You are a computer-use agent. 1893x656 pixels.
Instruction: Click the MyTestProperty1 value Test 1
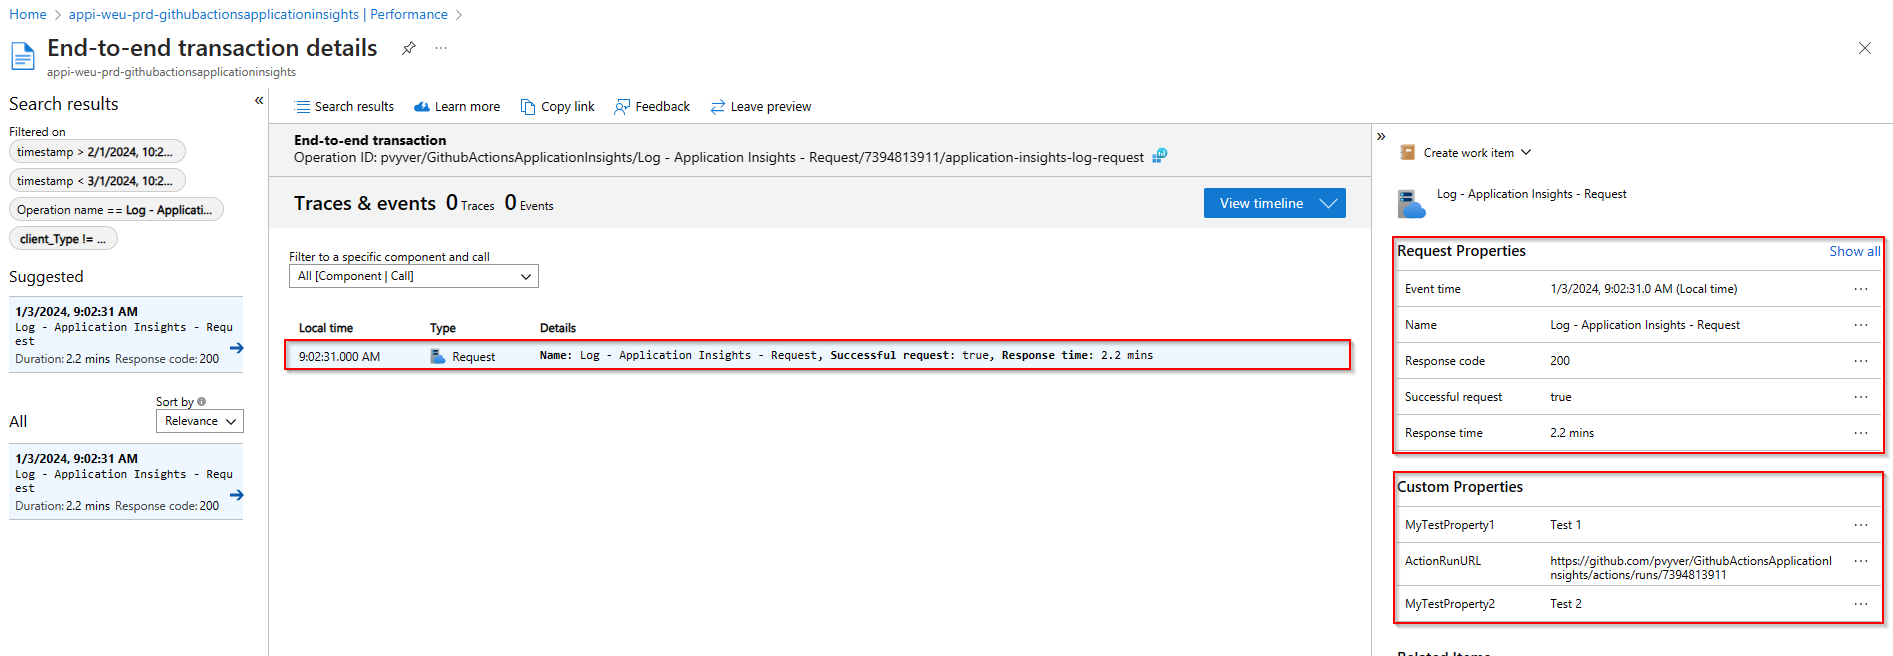click(1566, 525)
